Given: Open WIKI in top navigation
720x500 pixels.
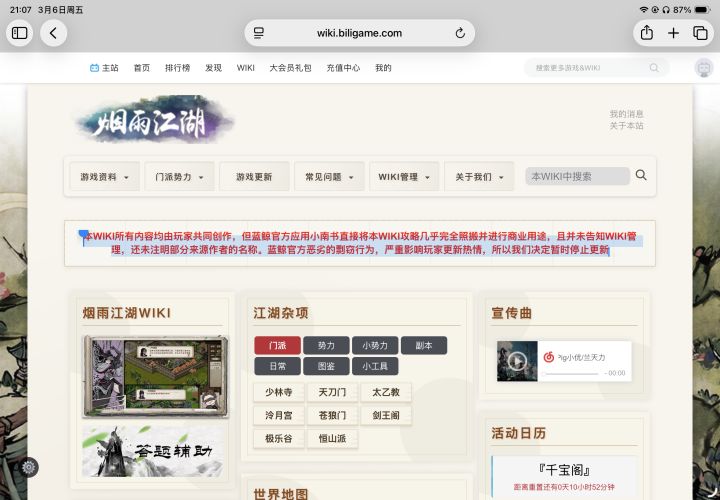Looking at the screenshot, I should [246, 68].
